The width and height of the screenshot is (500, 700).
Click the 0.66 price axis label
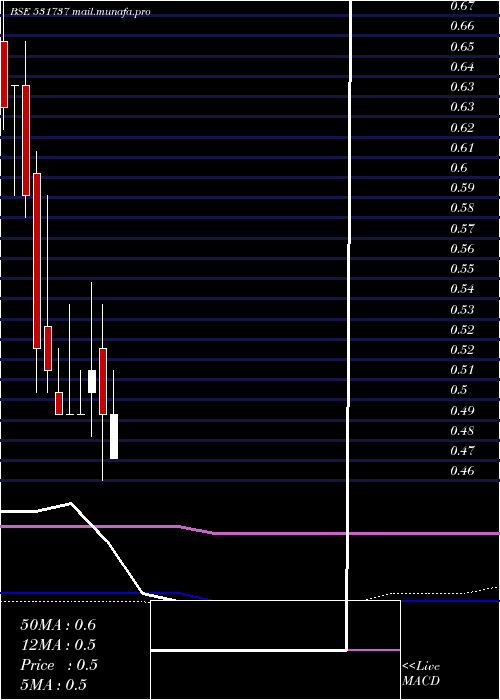pos(462,26)
